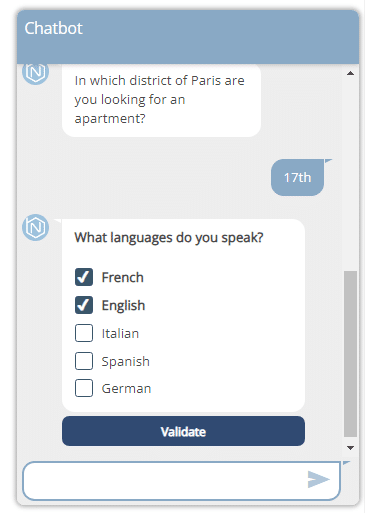
Task: Tick the Spanish checkbox
Action: [x=84, y=361]
